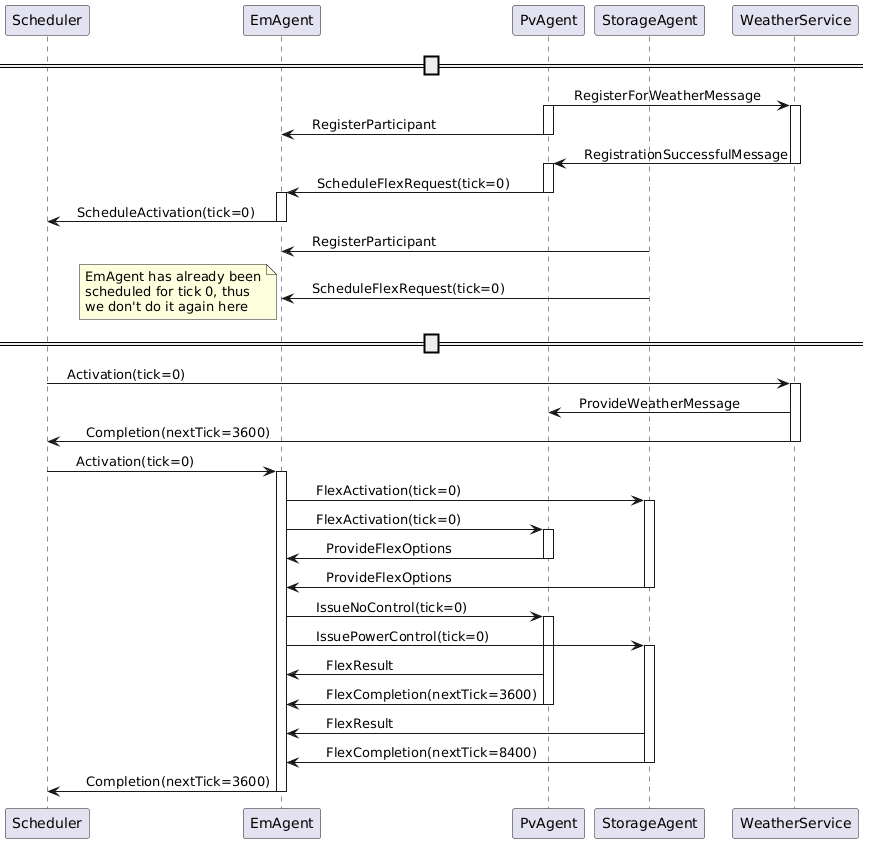Screen dimensions: 869x843
Task: Click the Scheduler participant box at top
Action: coord(47,20)
